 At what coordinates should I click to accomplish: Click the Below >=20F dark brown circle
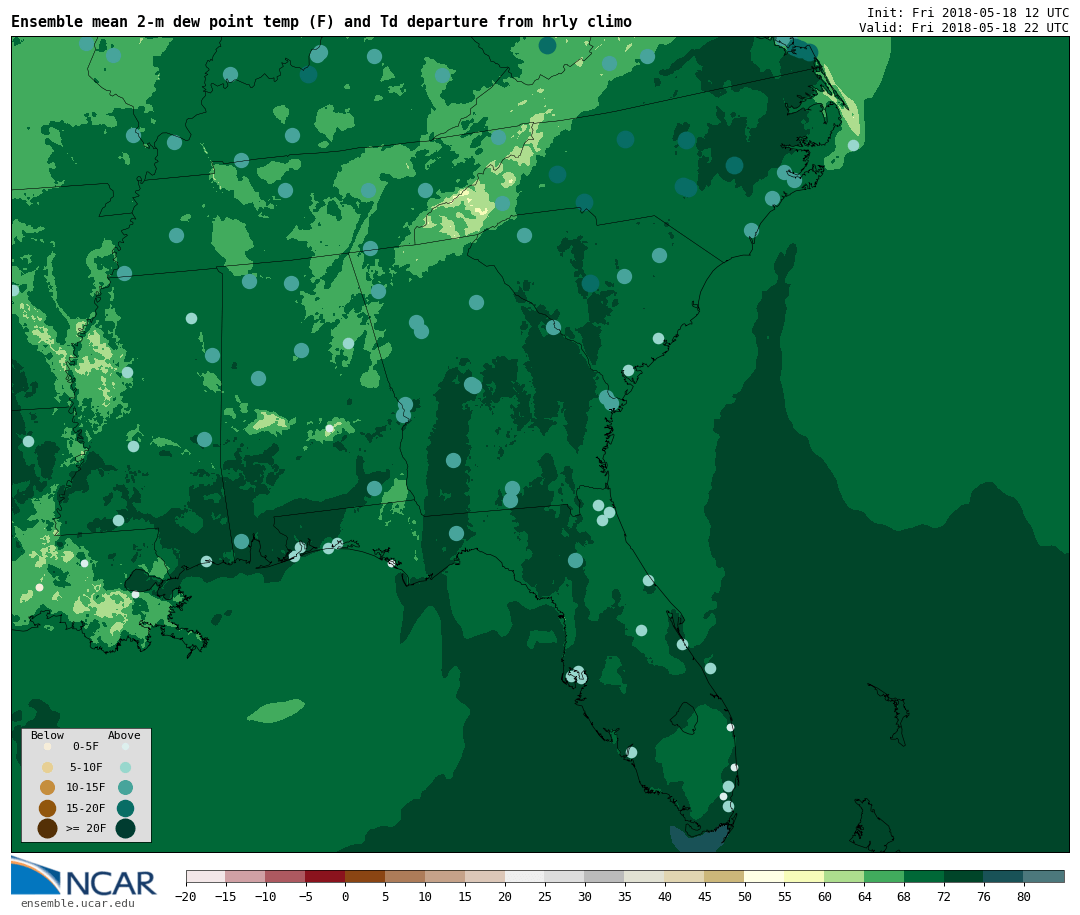[48, 828]
